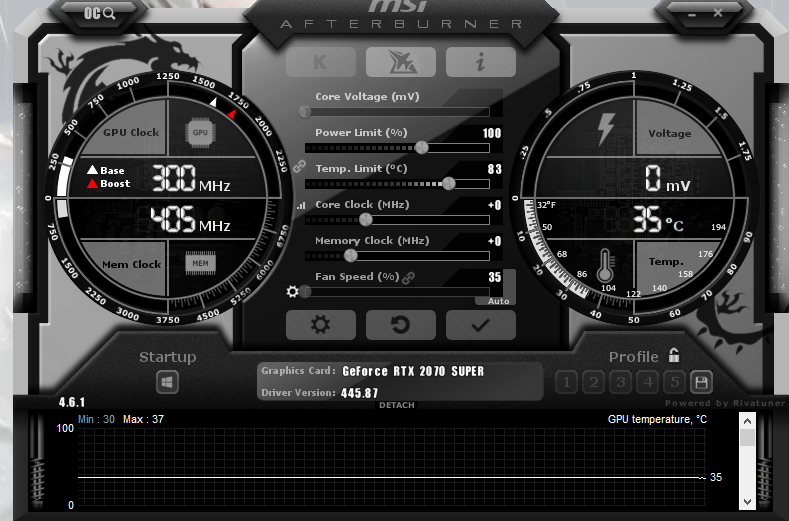Click the 35 °C temperature readout

coord(658,219)
